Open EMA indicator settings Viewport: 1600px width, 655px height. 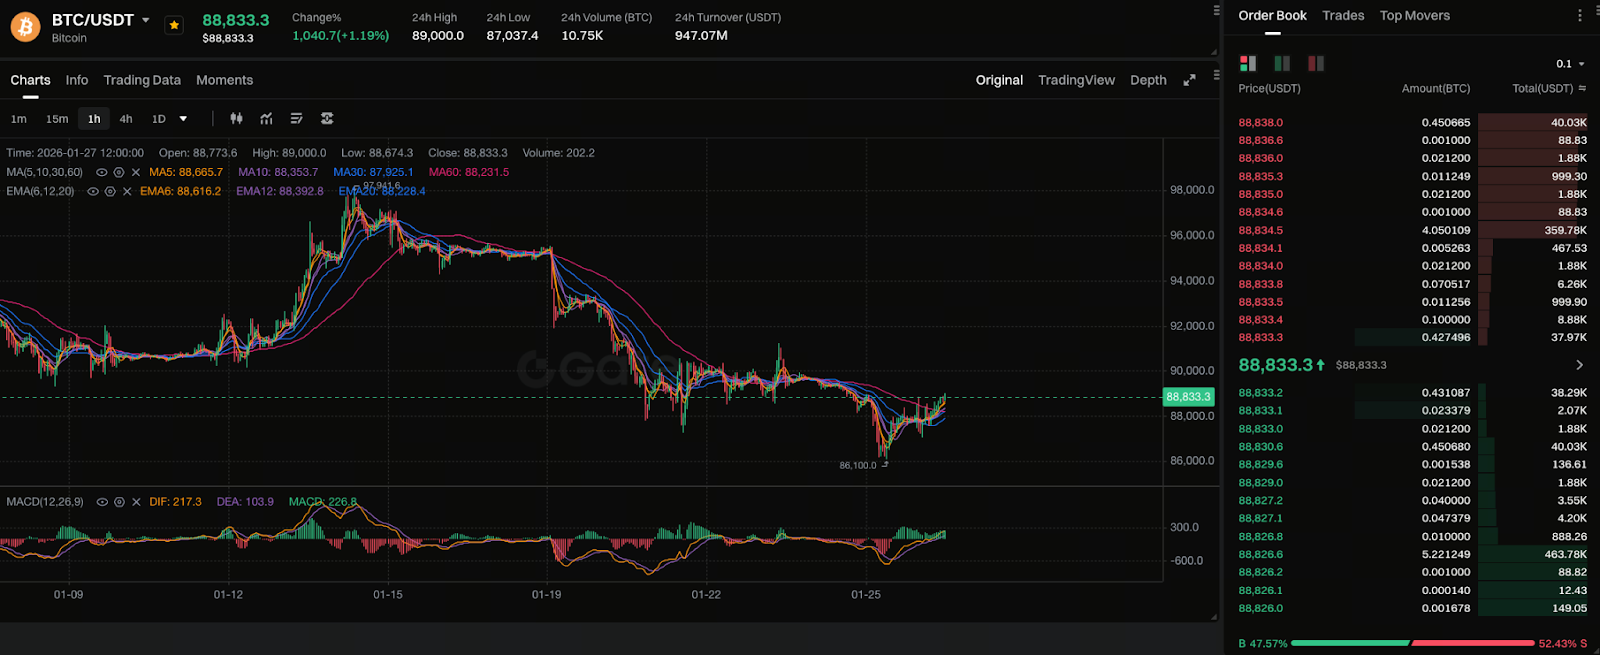(110, 191)
